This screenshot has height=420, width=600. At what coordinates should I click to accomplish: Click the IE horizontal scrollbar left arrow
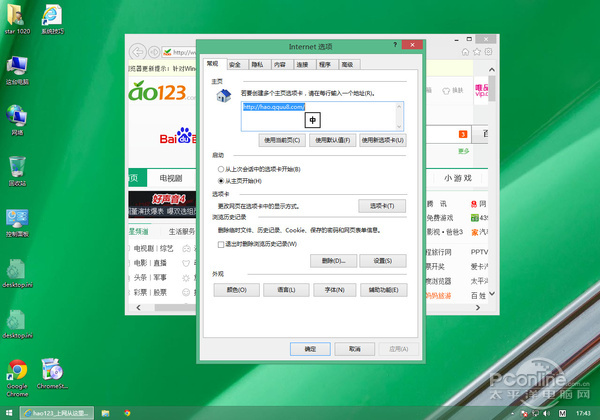pyautogui.click(x=138, y=307)
